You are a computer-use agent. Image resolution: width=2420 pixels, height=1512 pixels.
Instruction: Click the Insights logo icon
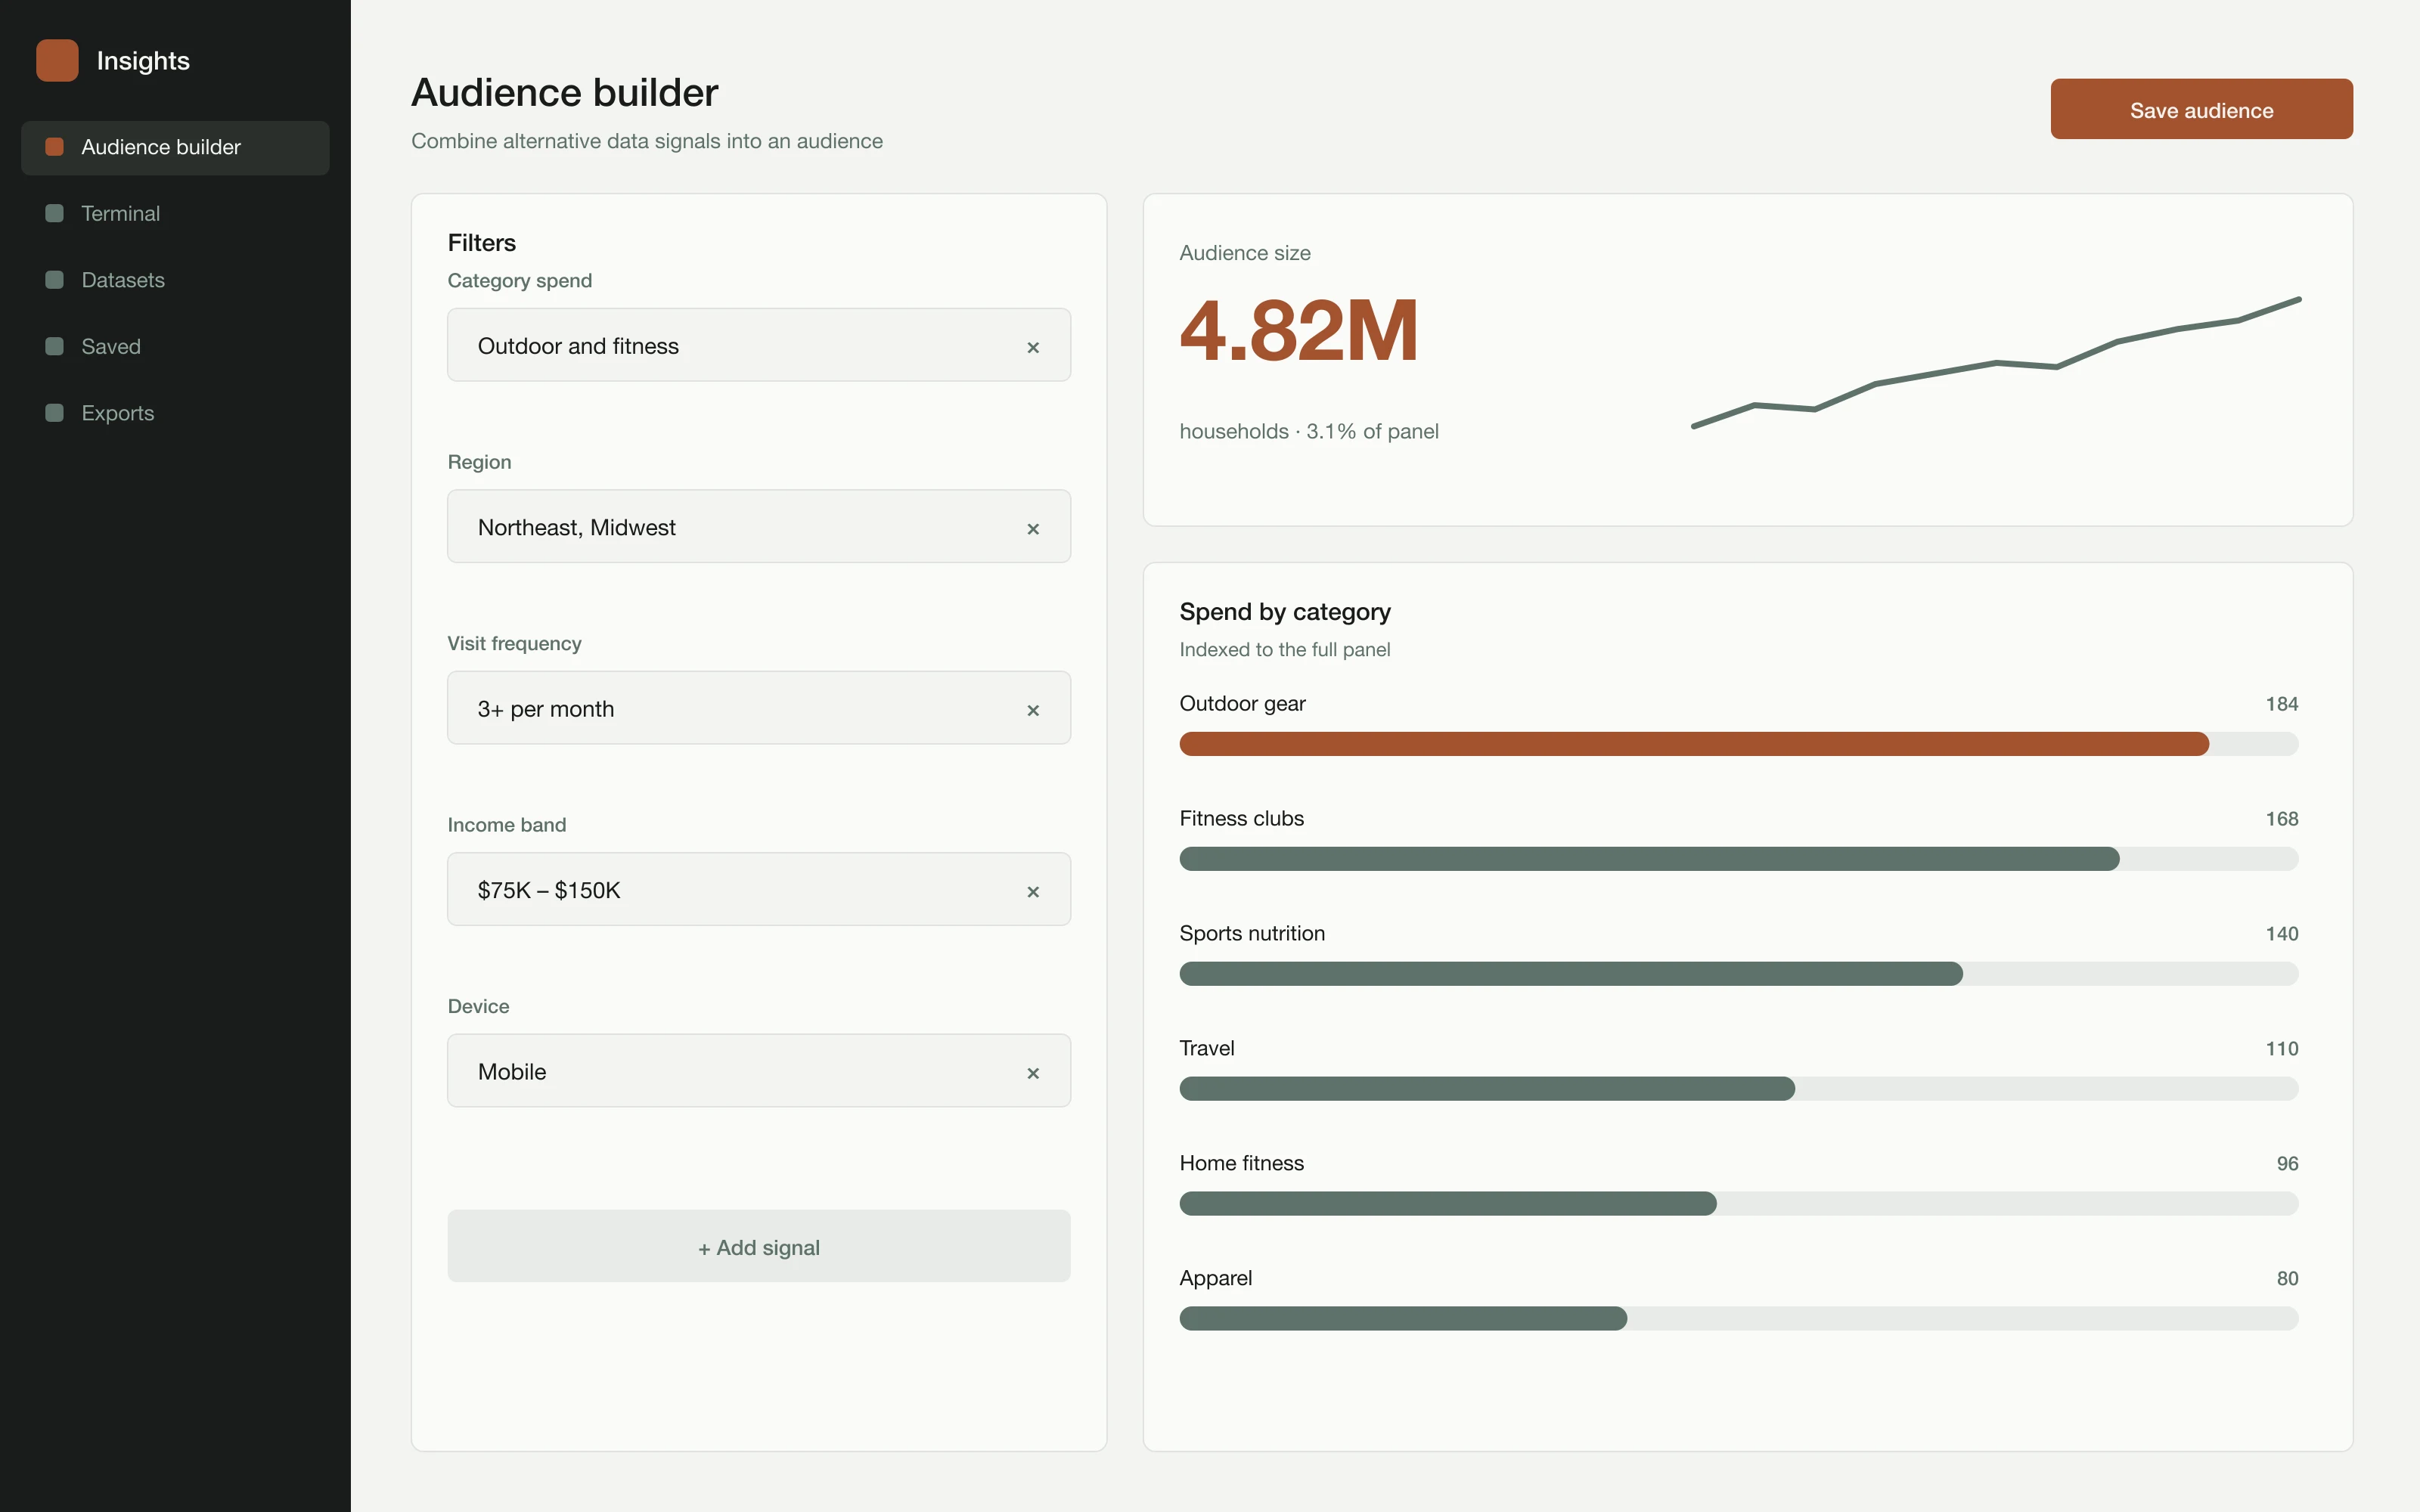point(57,60)
